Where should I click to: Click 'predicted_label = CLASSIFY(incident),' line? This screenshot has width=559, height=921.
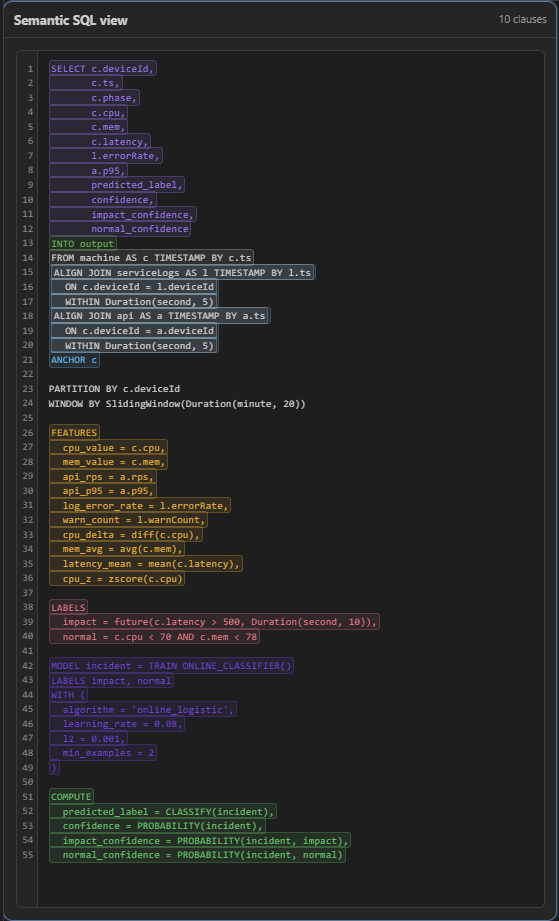pyautogui.click(x=163, y=811)
